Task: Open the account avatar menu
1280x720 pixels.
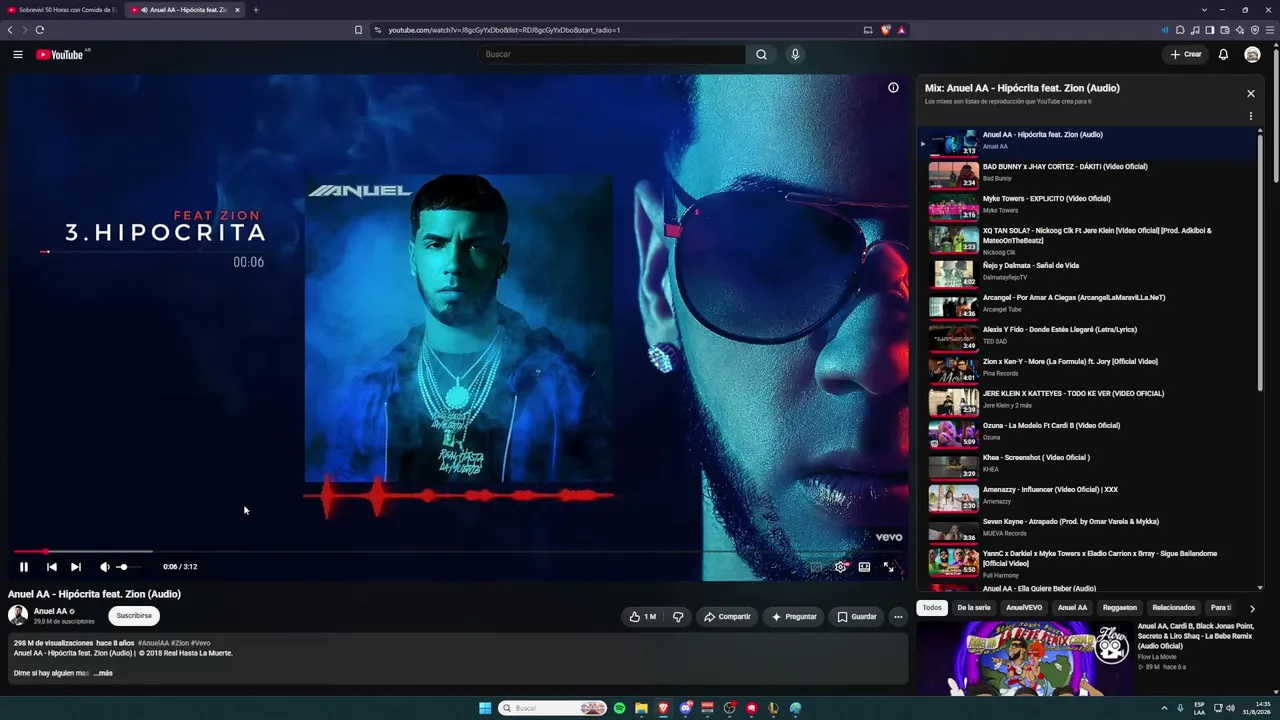Action: pyautogui.click(x=1252, y=54)
